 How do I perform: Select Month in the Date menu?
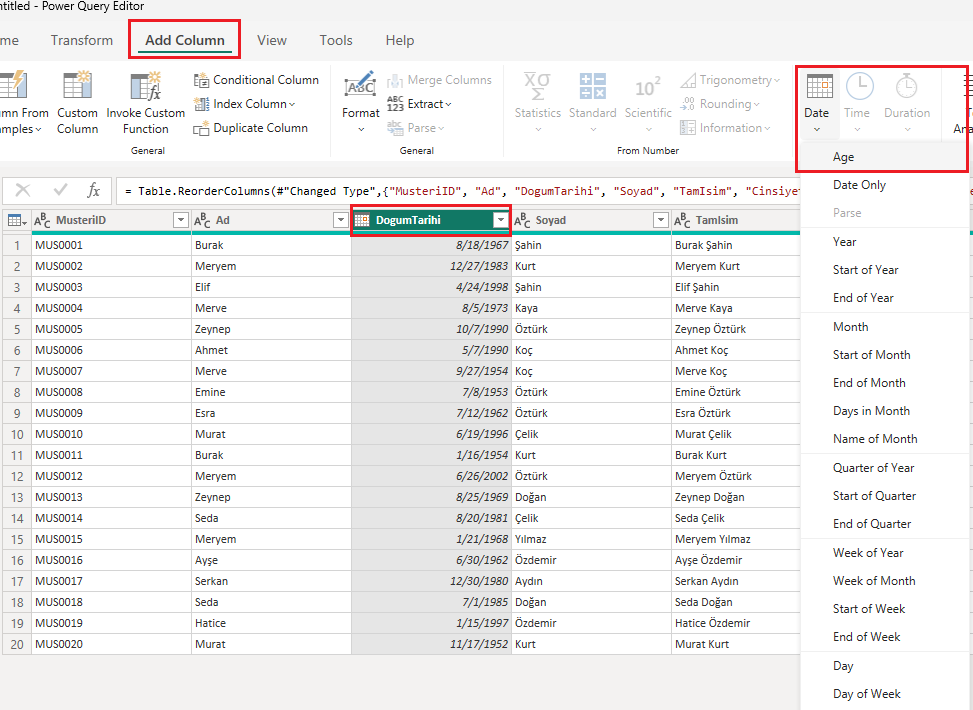click(x=884, y=327)
